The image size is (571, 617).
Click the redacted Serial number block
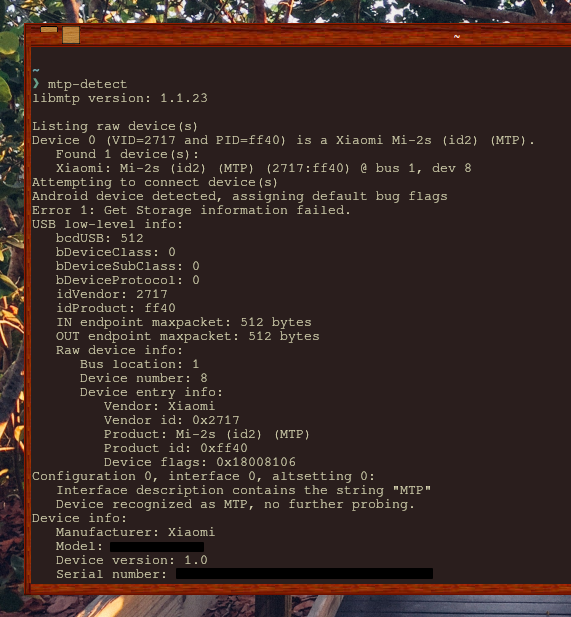(x=304, y=573)
